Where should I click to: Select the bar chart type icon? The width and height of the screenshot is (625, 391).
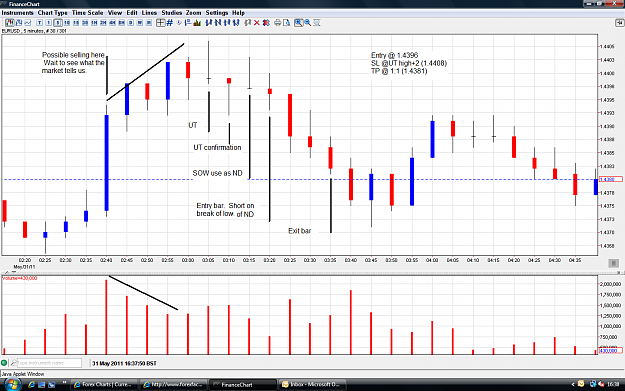coord(19,23)
